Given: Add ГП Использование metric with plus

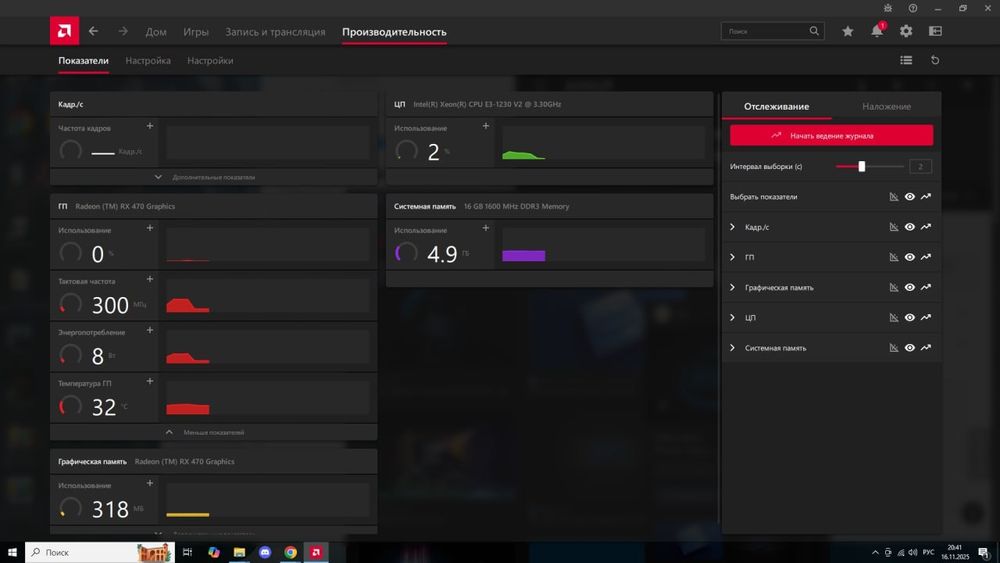Looking at the screenshot, I should [150, 228].
